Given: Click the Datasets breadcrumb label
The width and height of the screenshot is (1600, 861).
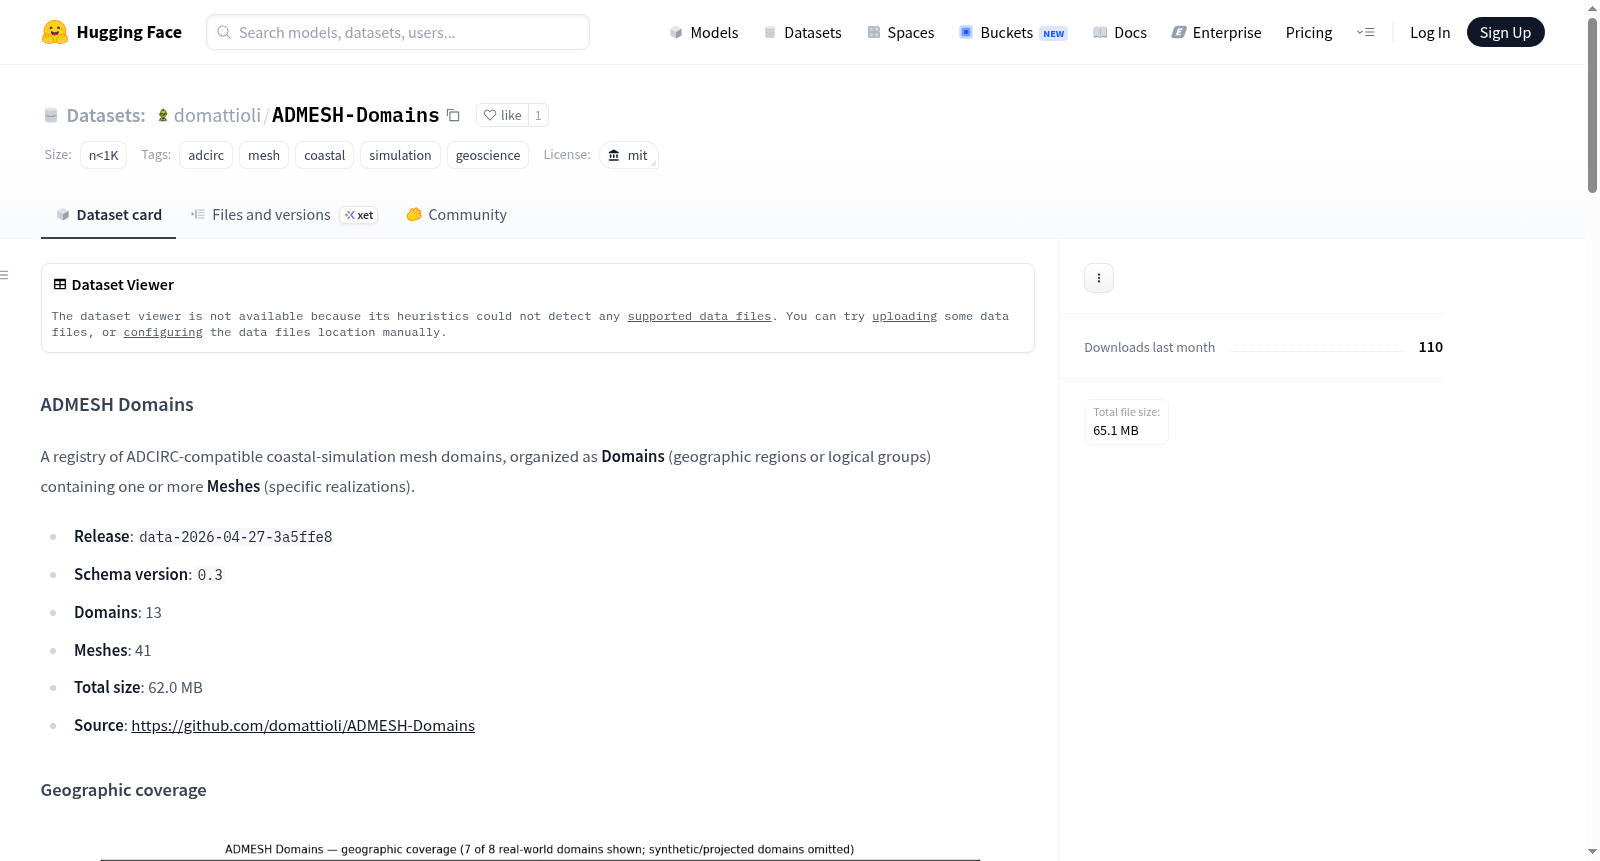Looking at the screenshot, I should pyautogui.click(x=105, y=115).
